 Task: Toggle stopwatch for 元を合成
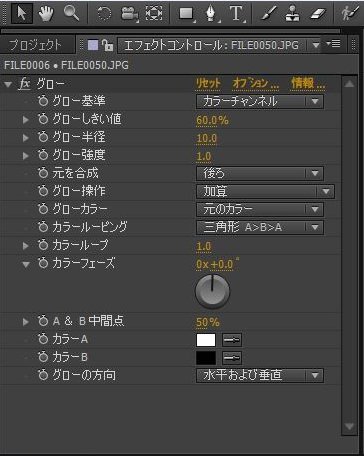click(x=43, y=173)
